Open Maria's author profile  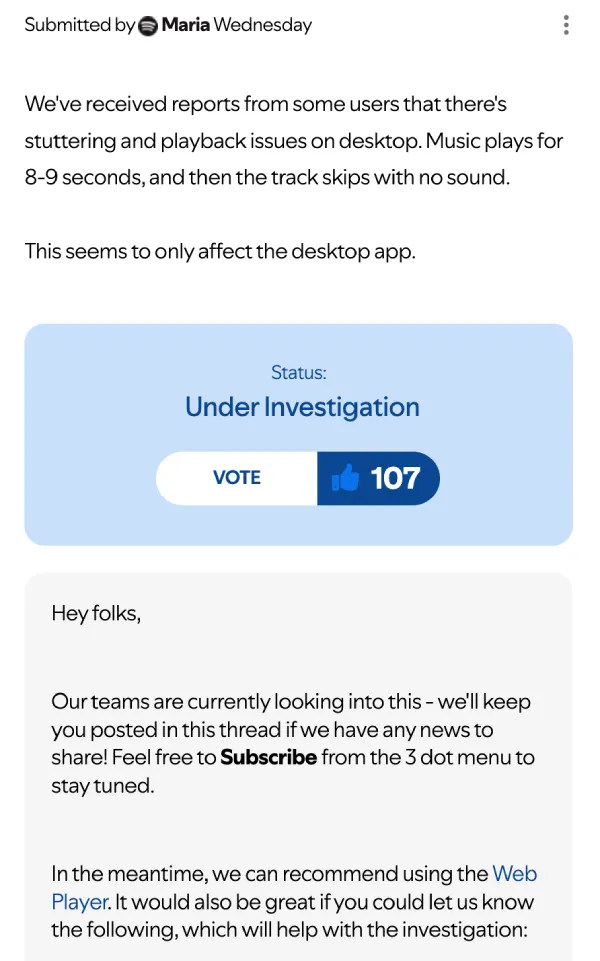[x=185, y=25]
